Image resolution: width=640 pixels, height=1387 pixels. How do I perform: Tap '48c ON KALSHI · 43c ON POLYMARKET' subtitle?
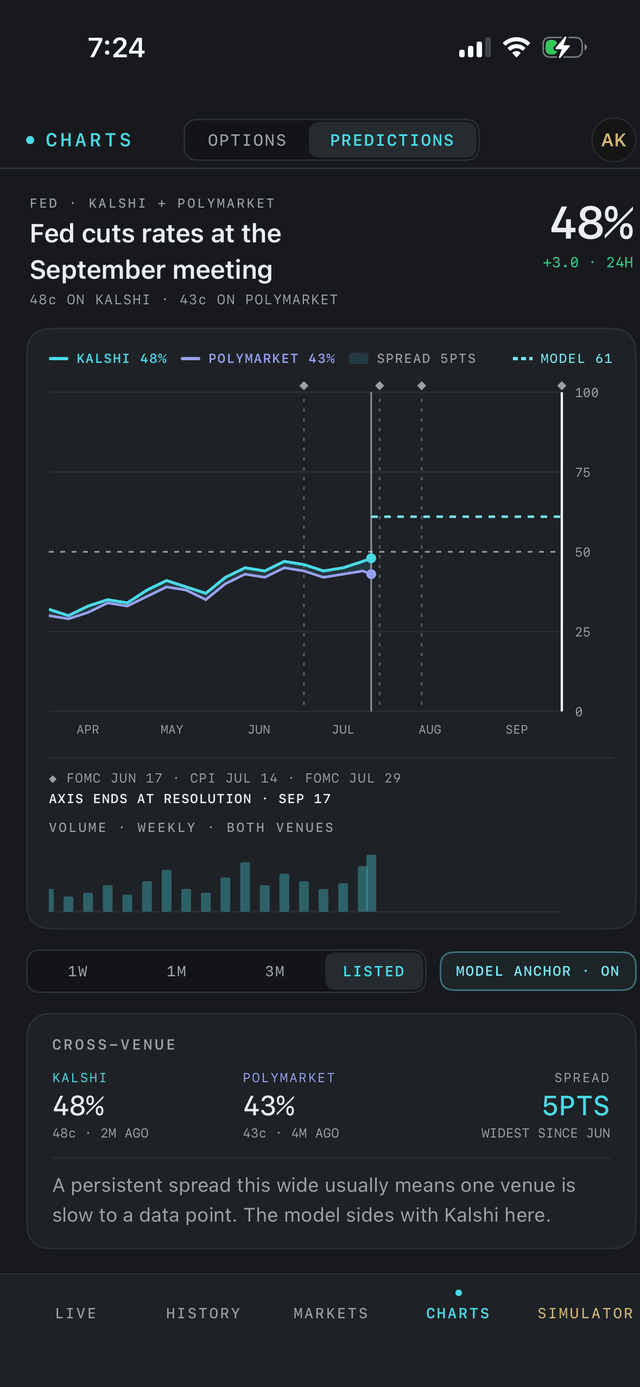[184, 299]
